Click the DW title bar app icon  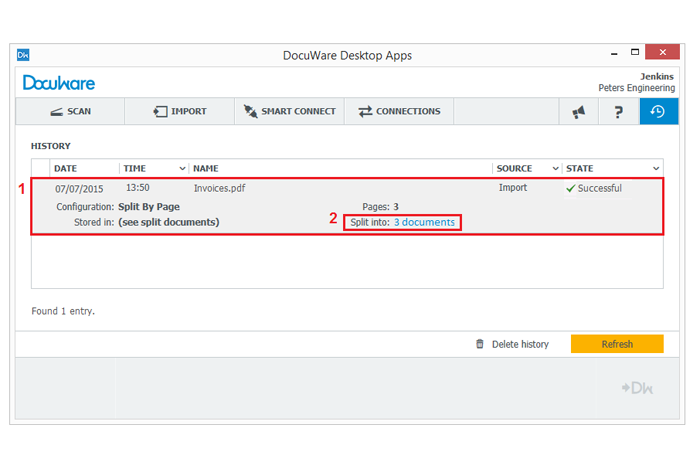[x=25, y=55]
